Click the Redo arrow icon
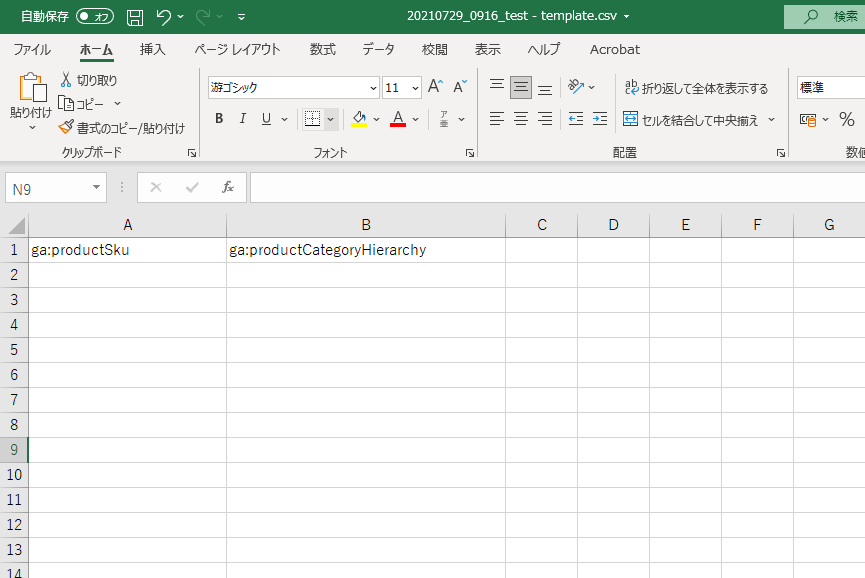This screenshot has height=578, width=865. tap(202, 17)
